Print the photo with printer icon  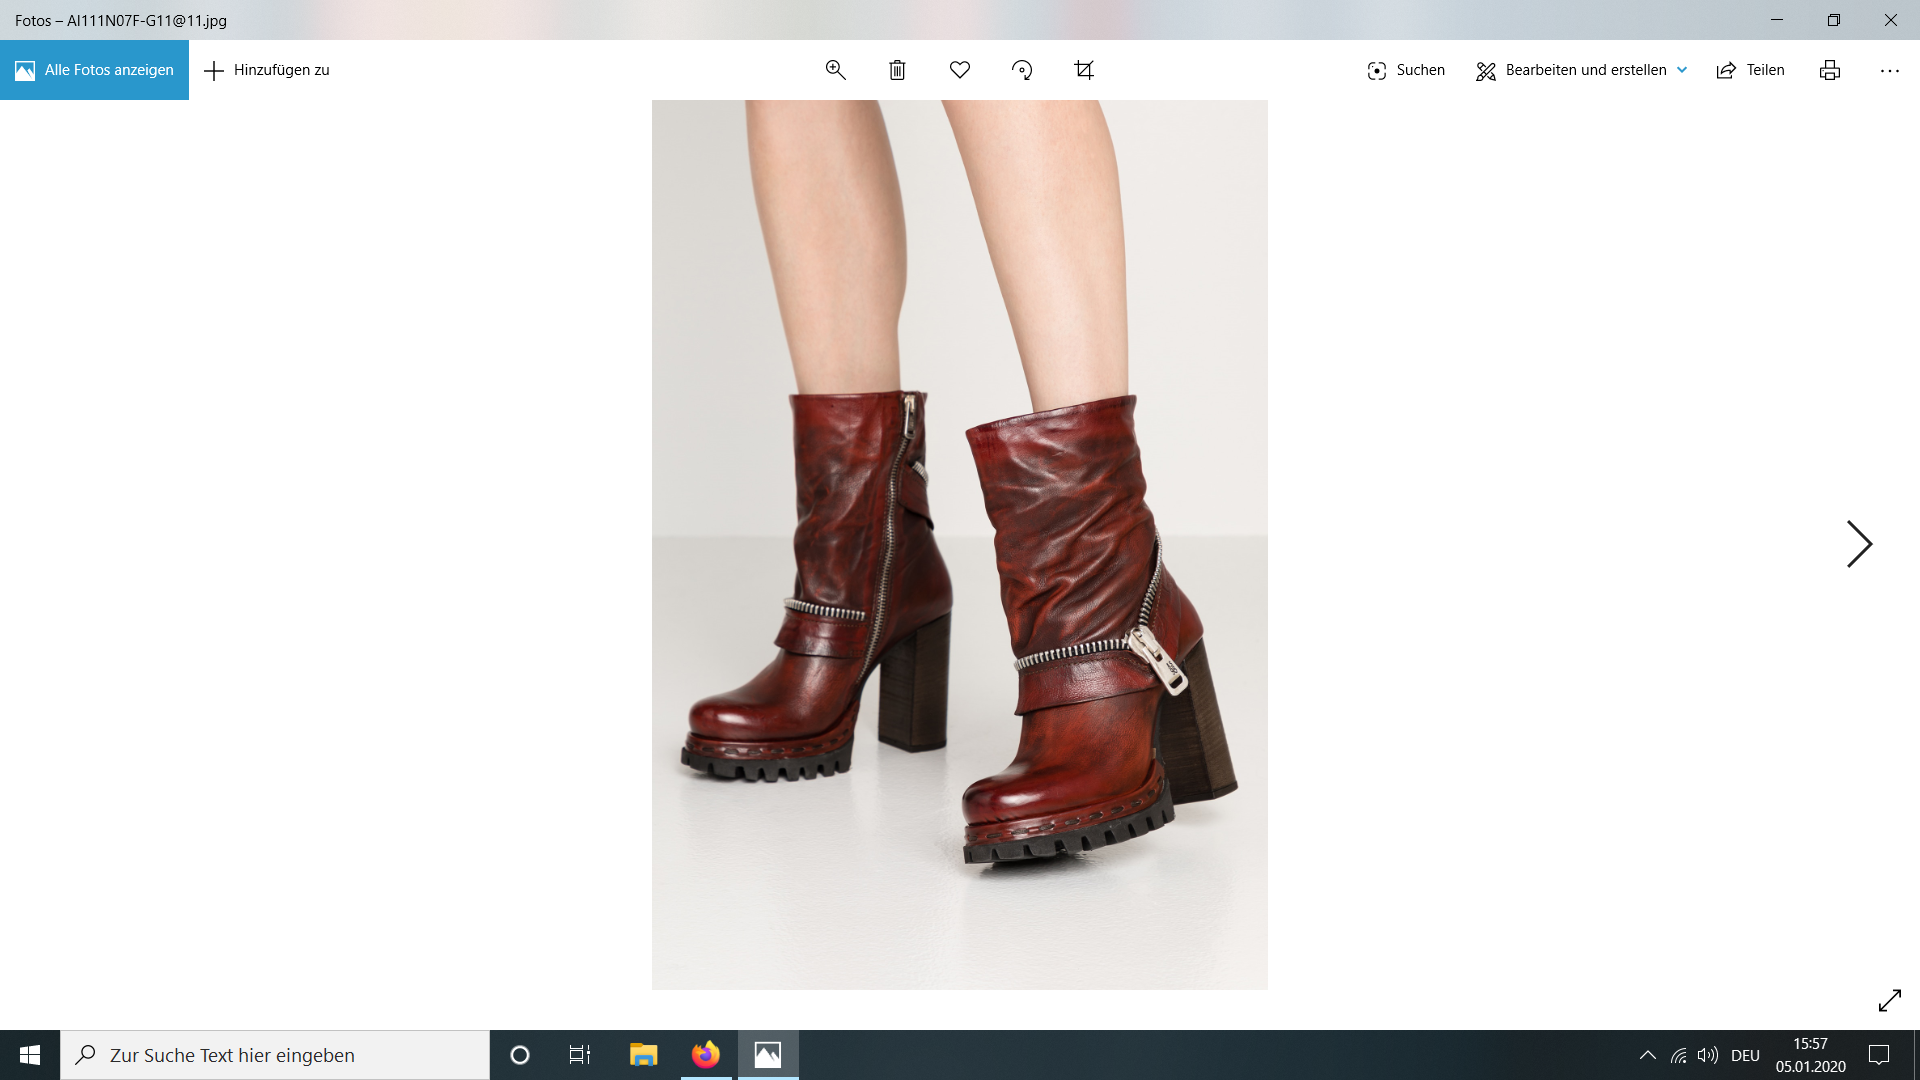point(1830,70)
